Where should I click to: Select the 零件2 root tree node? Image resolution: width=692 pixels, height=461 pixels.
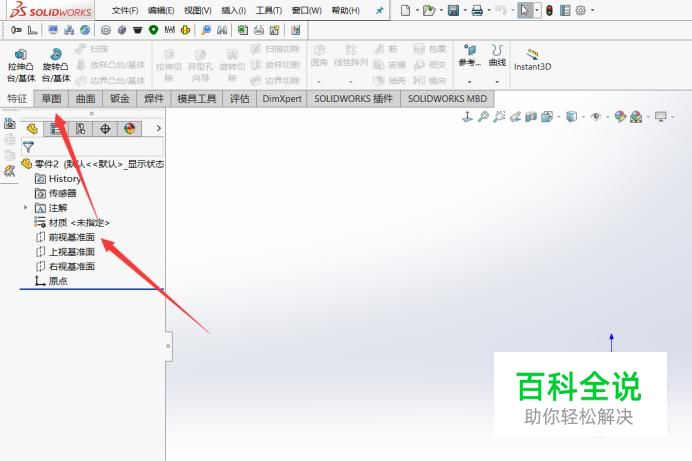93,164
